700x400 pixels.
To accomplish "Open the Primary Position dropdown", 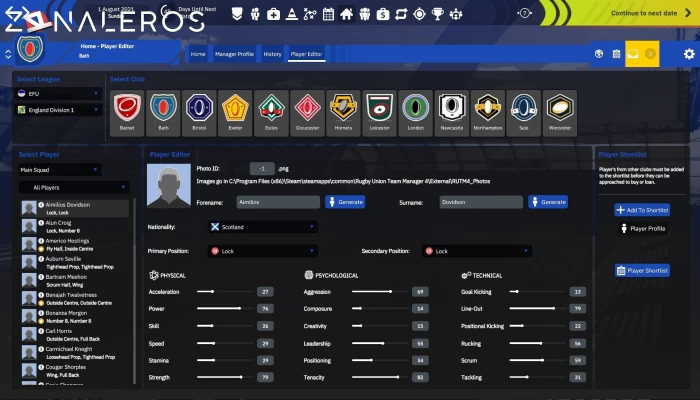I will tap(263, 251).
